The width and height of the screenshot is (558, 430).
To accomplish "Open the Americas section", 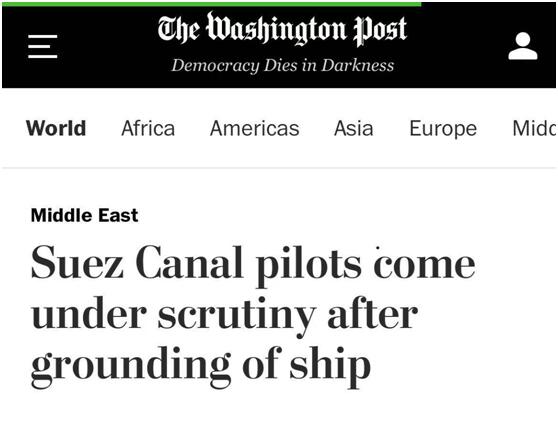I will tap(254, 128).
